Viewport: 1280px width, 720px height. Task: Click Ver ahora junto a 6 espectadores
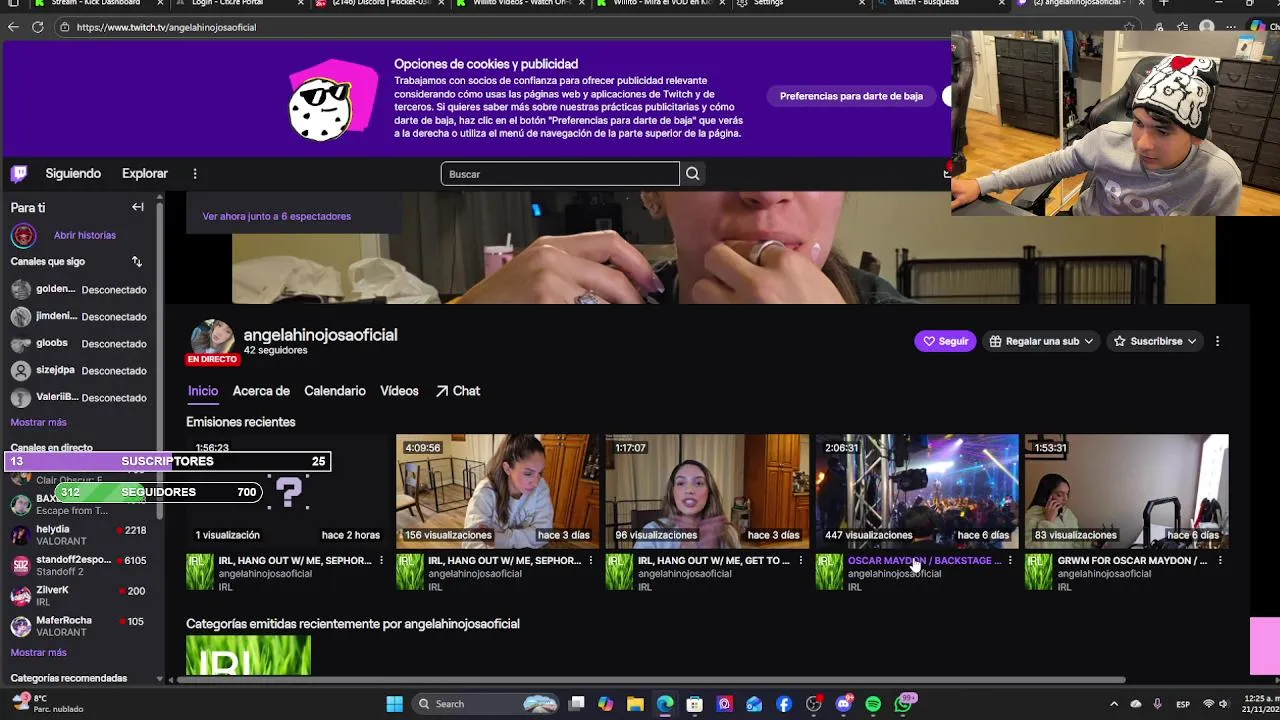coord(276,216)
